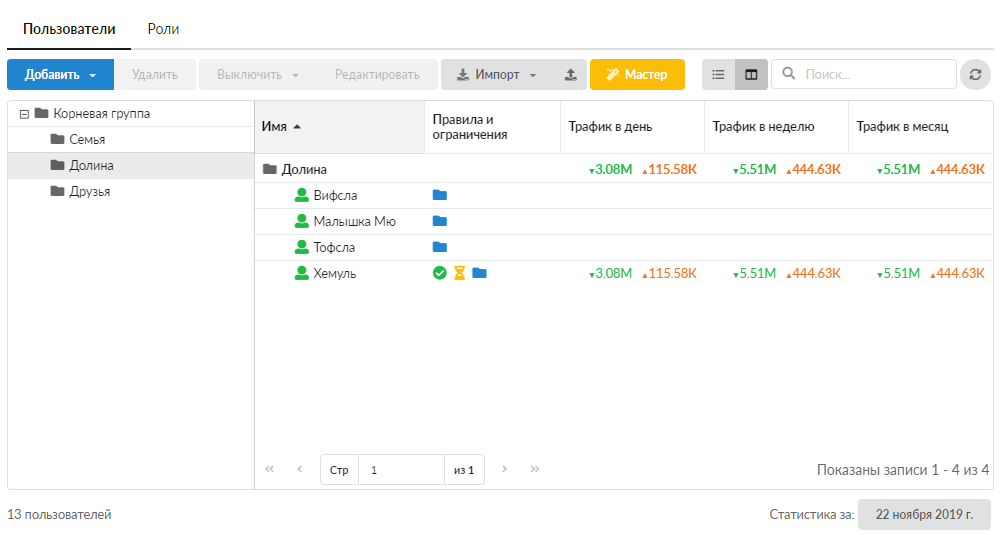This screenshot has height=535, width=1003.
Task: Collapse the Корневая группа tree node
Action: tap(24, 114)
